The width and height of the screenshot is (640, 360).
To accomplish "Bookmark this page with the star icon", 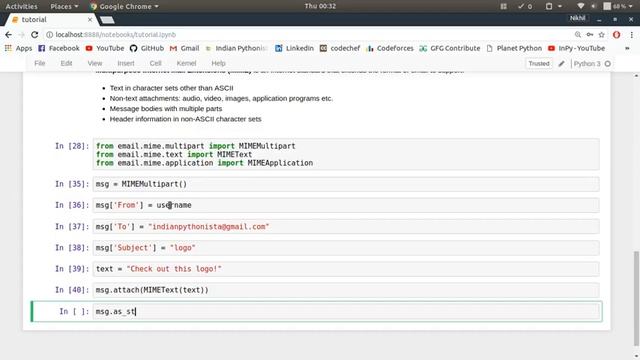I will (602, 35).
